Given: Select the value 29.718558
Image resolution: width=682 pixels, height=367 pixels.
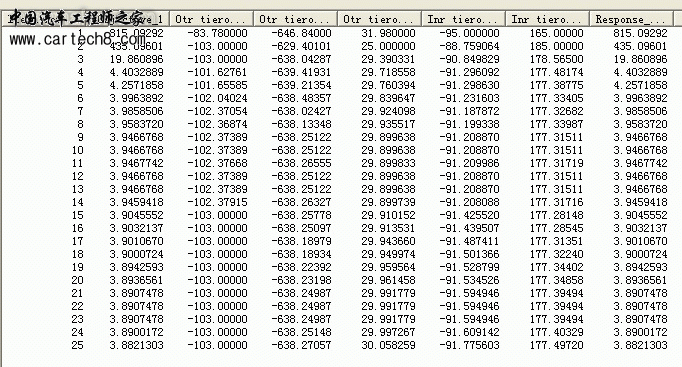Looking at the screenshot, I should pyautogui.click(x=388, y=72).
